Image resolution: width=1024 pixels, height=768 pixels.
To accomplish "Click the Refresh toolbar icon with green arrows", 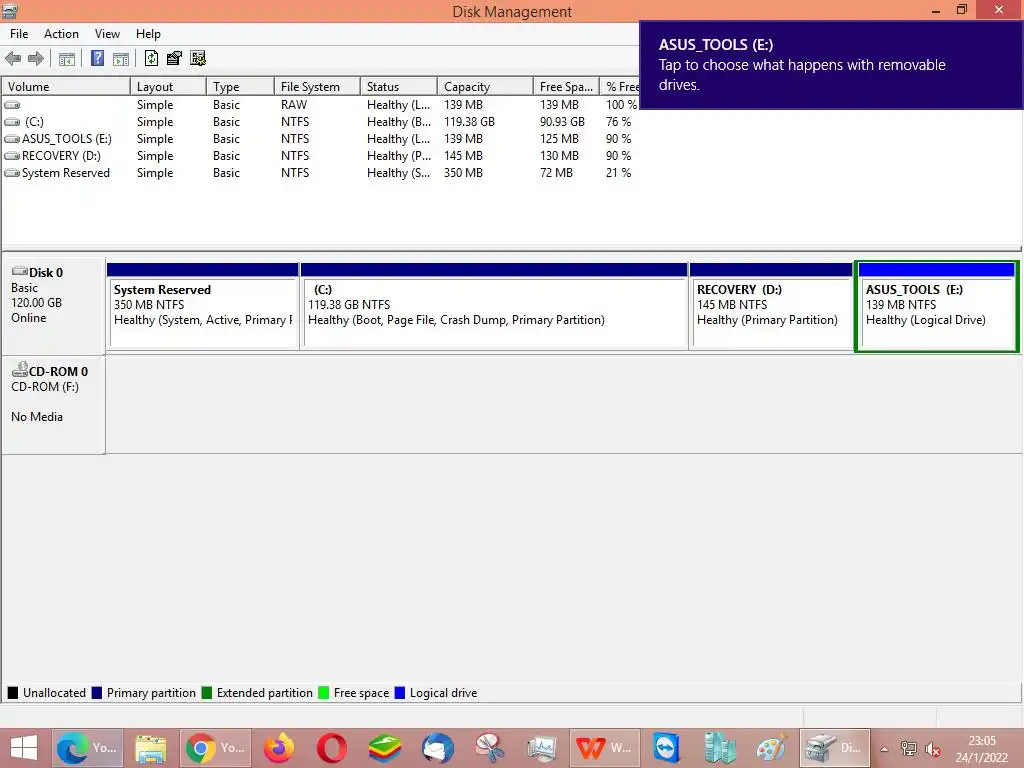I will tap(152, 59).
